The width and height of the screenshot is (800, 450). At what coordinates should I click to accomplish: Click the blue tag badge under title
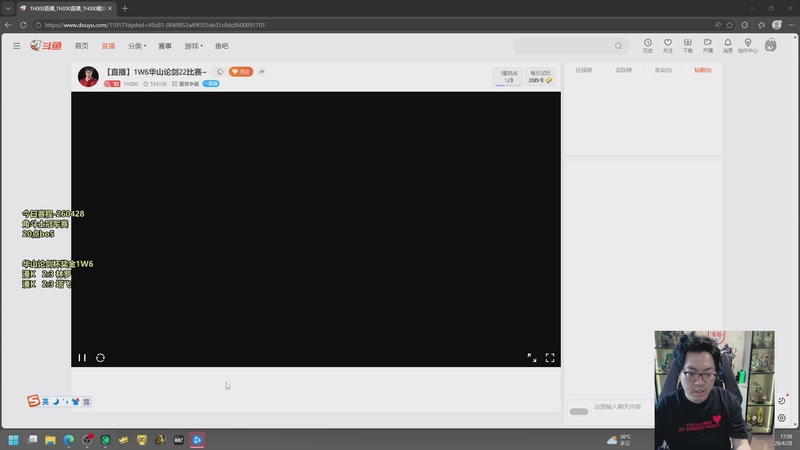point(211,84)
